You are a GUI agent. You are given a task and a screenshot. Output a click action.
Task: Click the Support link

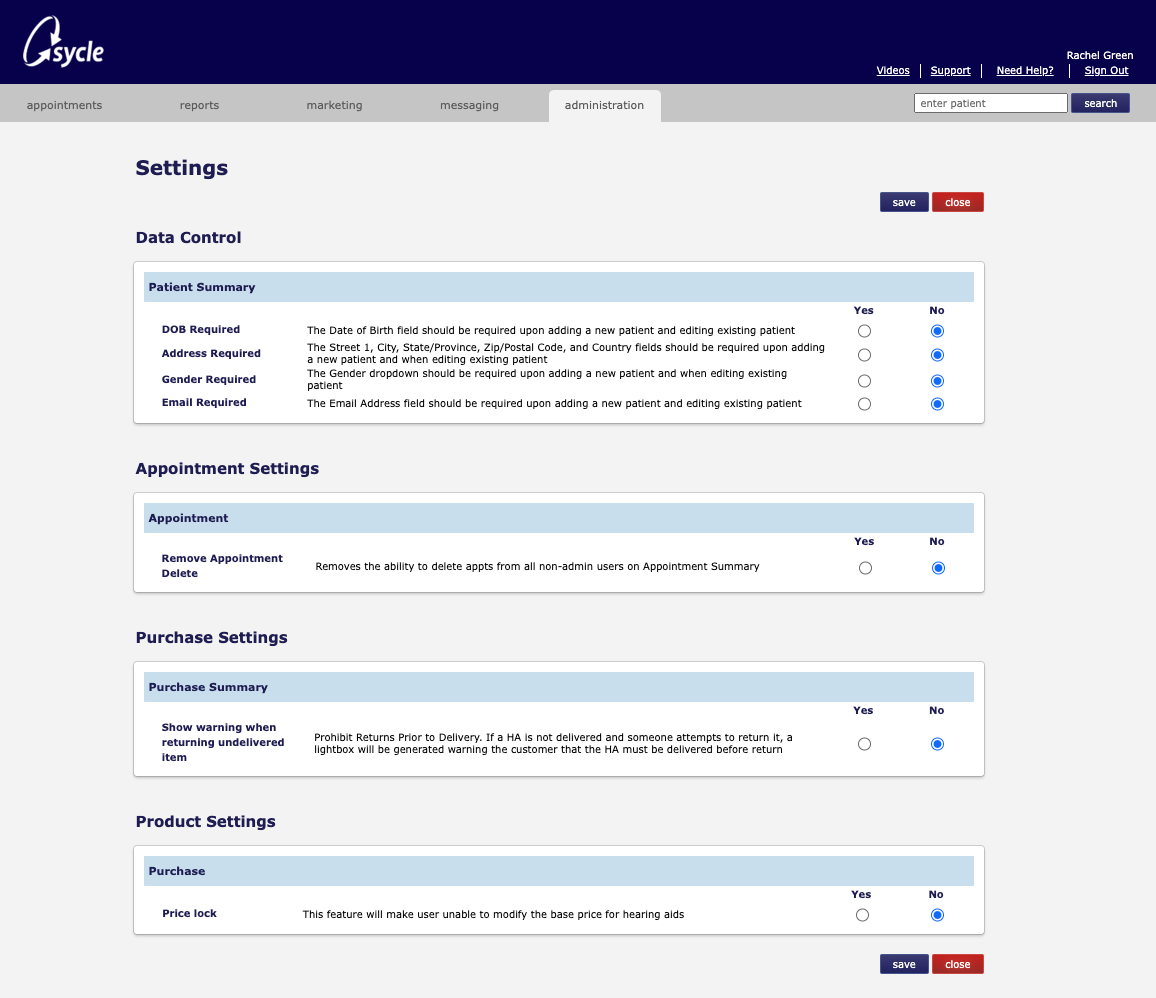click(x=950, y=70)
